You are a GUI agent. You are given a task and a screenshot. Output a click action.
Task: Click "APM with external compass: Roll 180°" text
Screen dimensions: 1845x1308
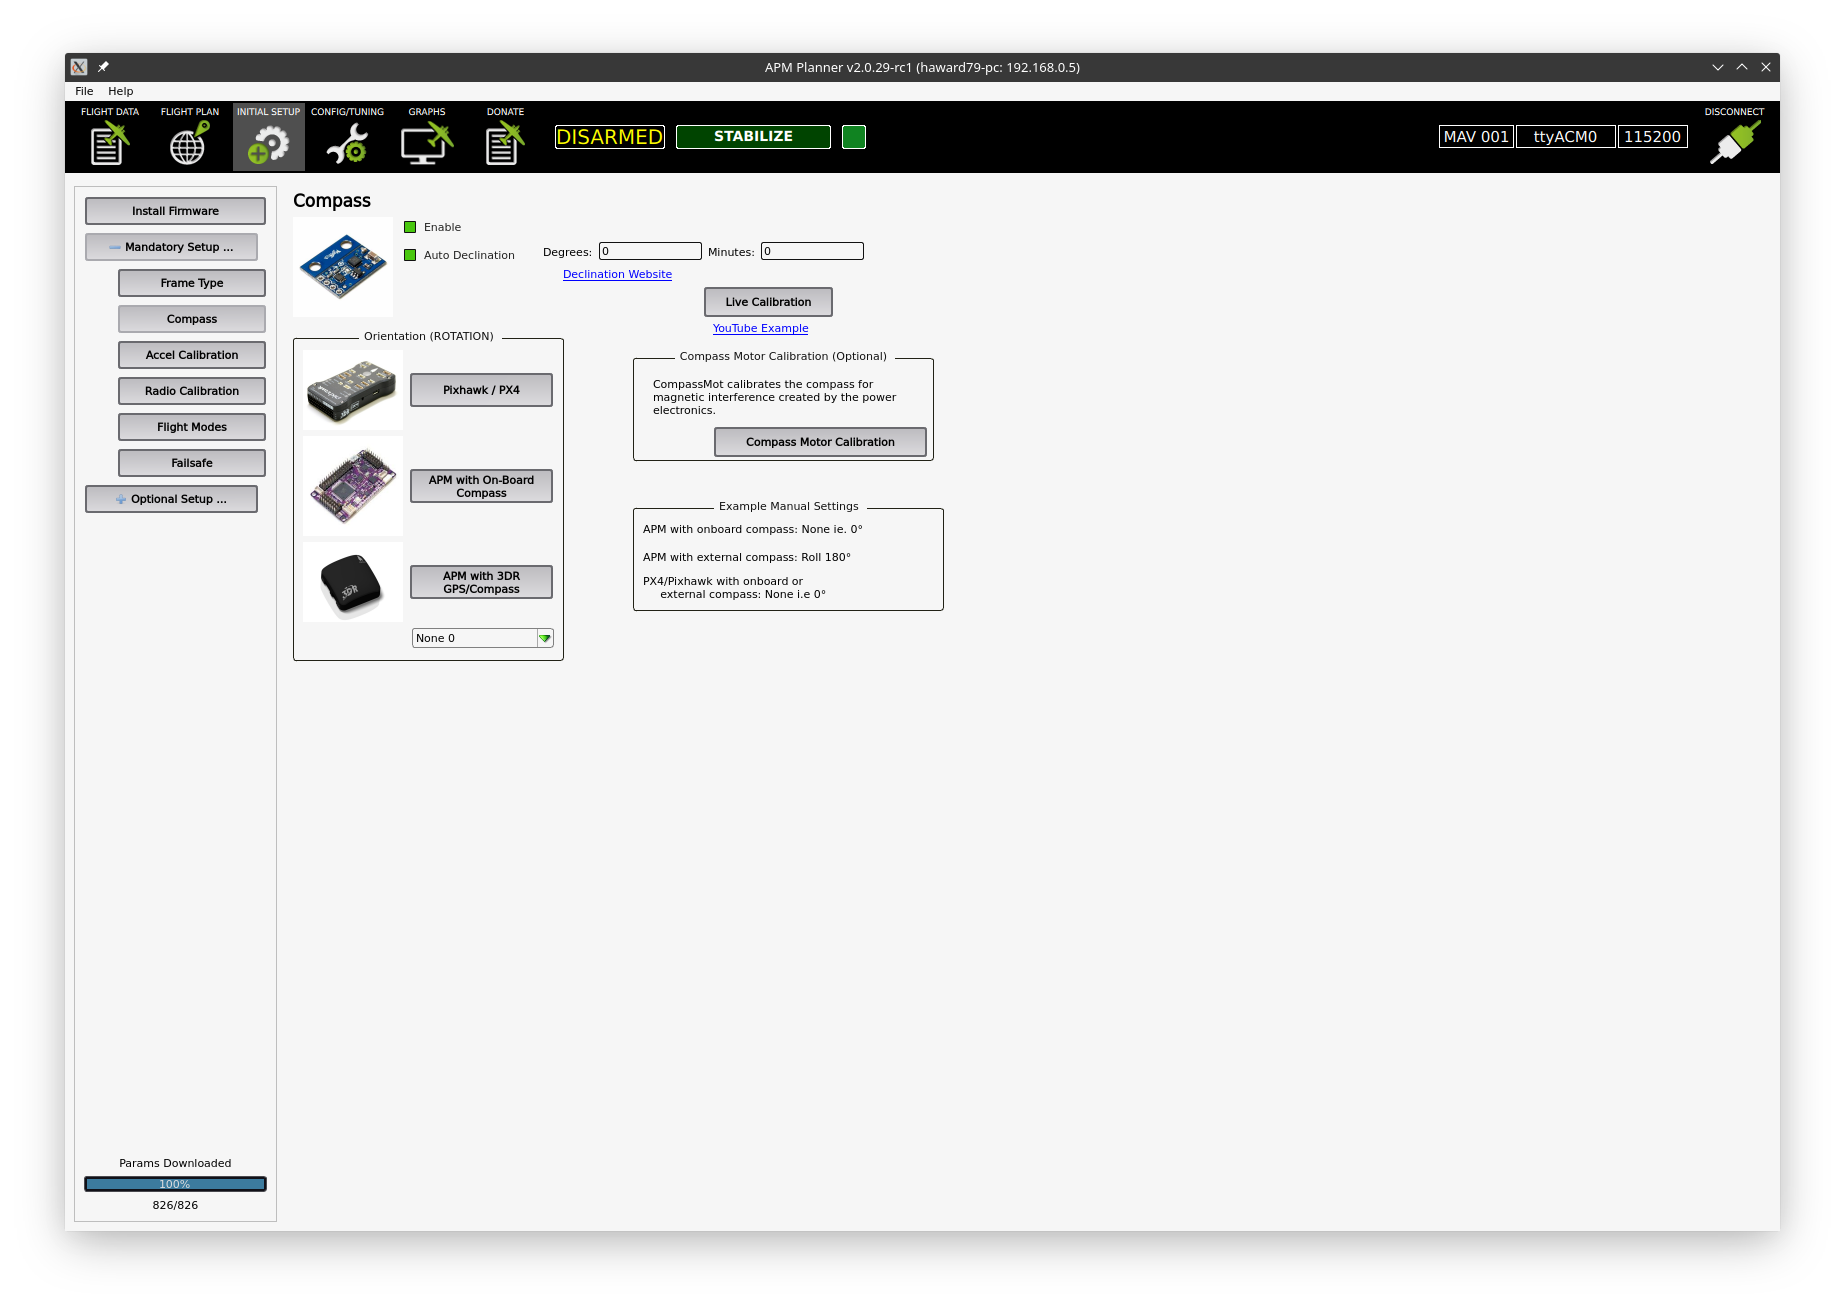click(746, 557)
